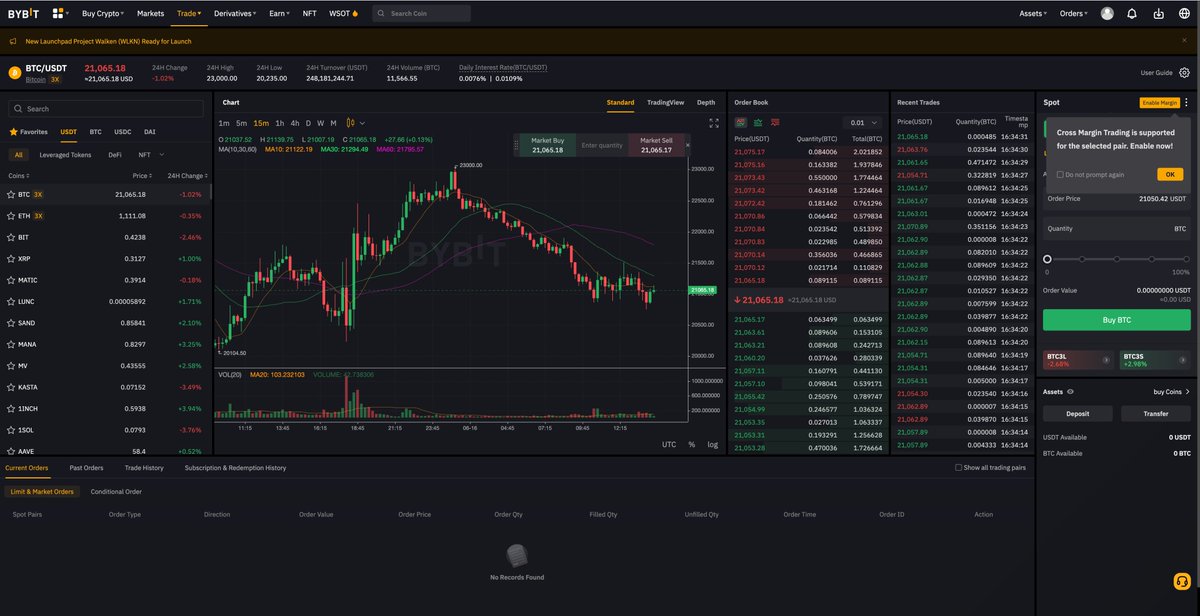Click the coin list Search field
This screenshot has width=1200, height=616.
click(x=107, y=108)
